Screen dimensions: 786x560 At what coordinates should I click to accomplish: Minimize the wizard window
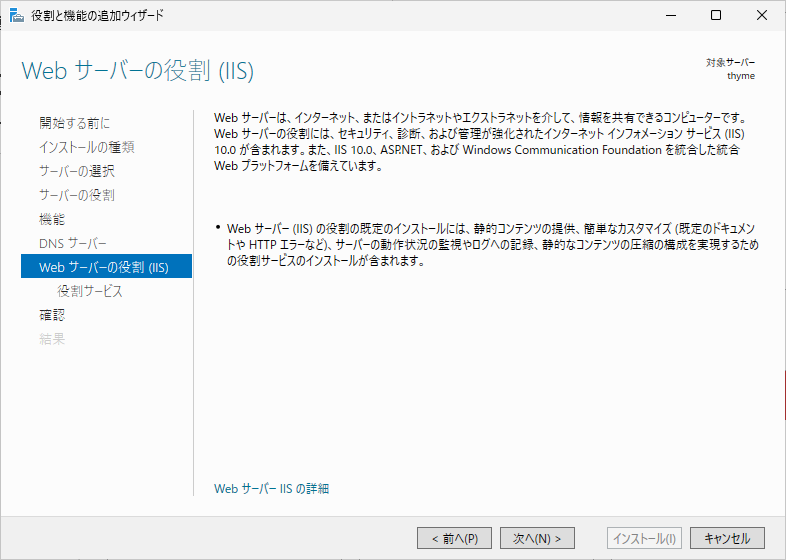pyautogui.click(x=671, y=16)
